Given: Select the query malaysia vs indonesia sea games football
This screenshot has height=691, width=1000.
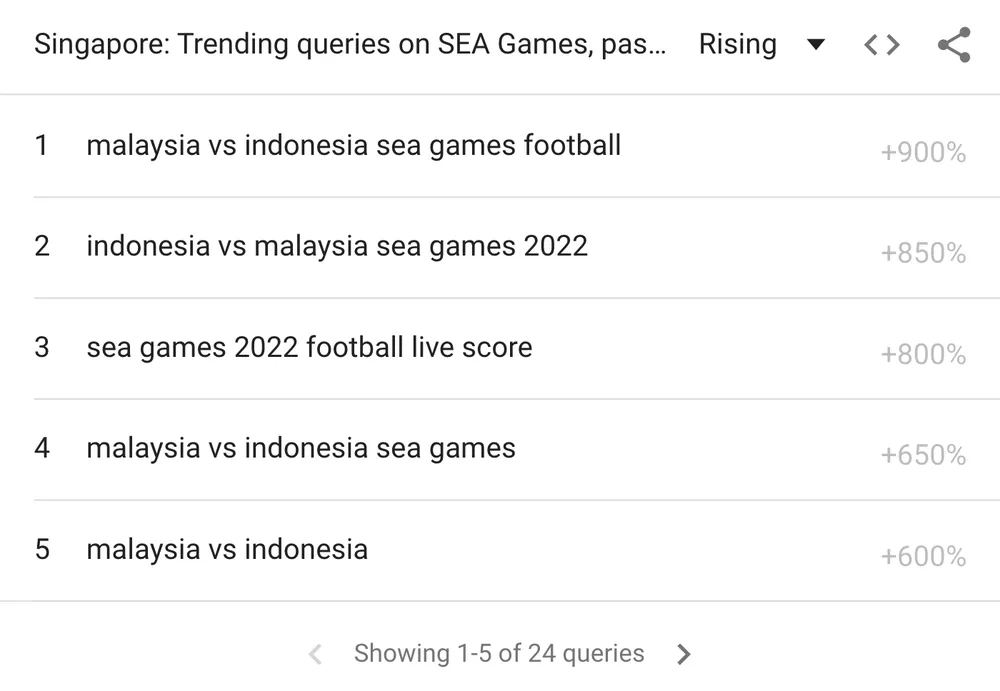Looking at the screenshot, I should click(353, 145).
